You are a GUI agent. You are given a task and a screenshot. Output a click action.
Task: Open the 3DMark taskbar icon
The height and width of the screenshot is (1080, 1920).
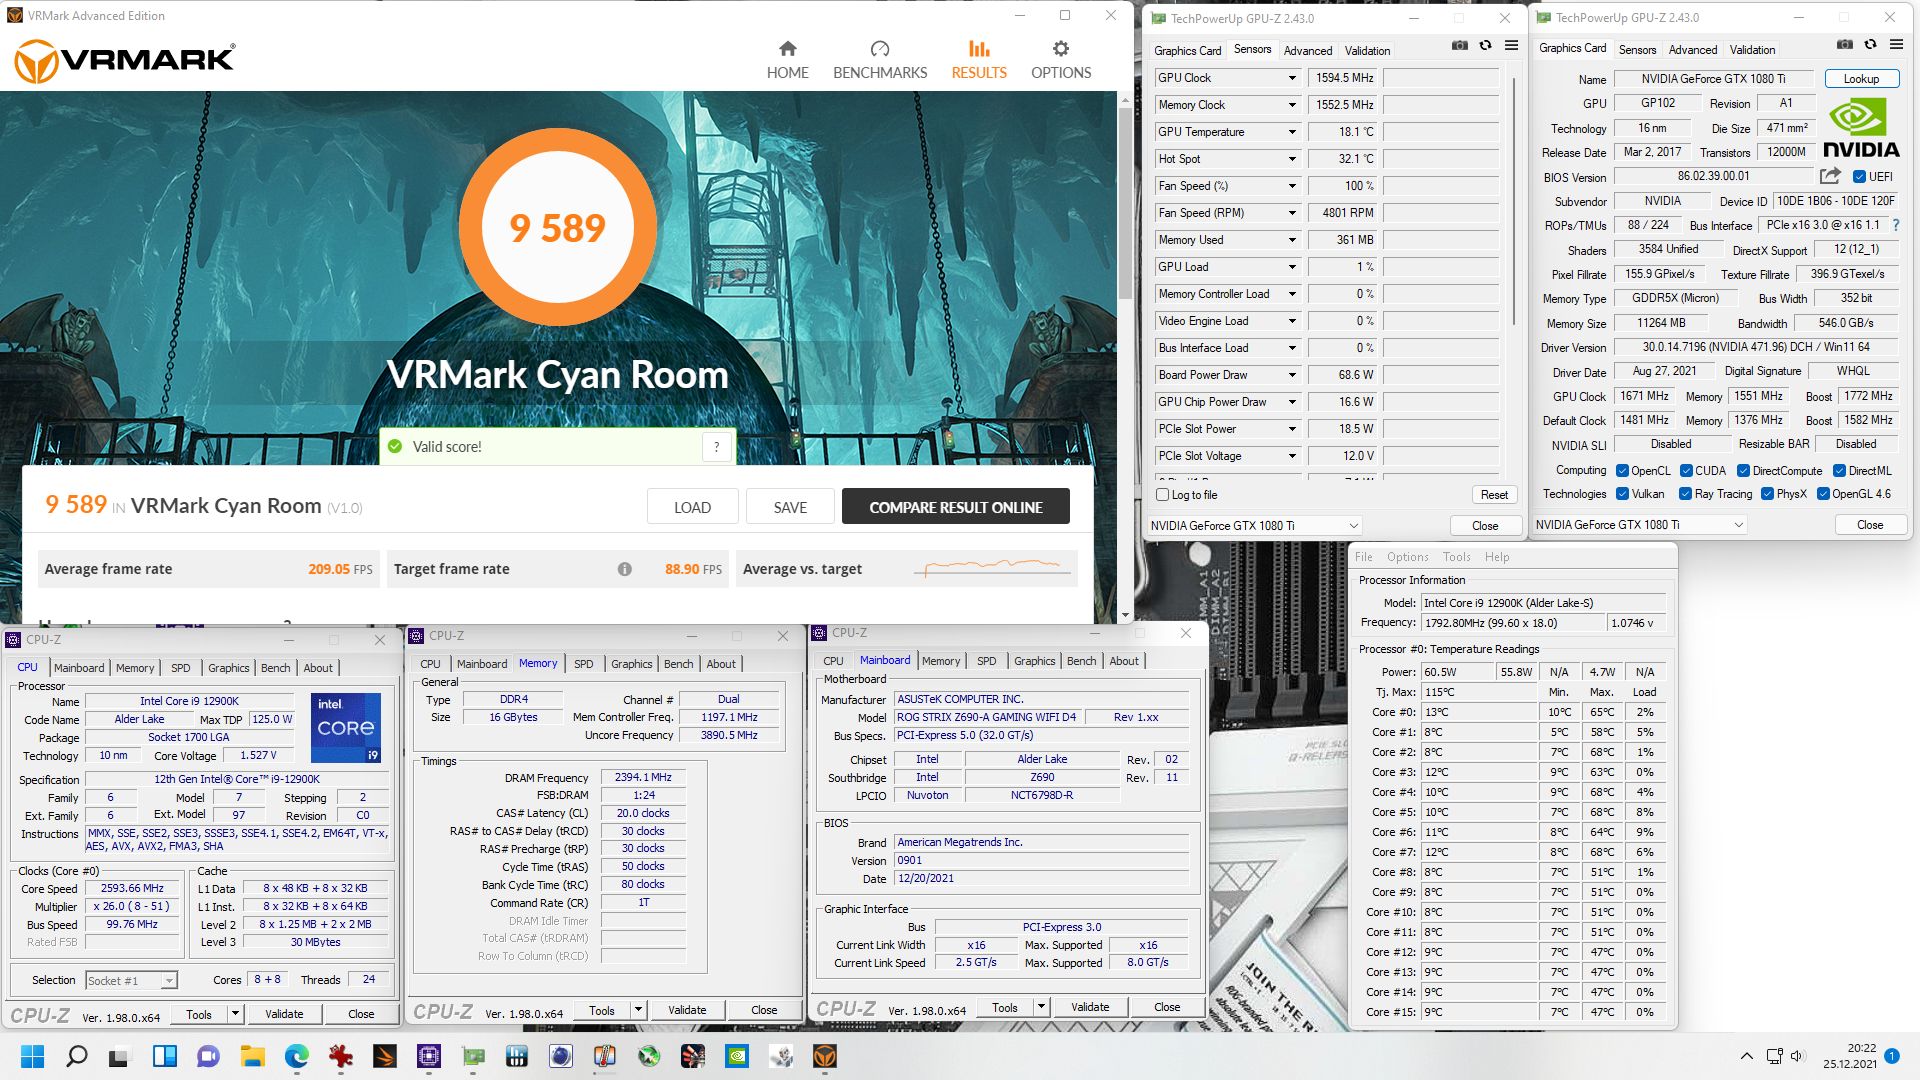point(385,1056)
